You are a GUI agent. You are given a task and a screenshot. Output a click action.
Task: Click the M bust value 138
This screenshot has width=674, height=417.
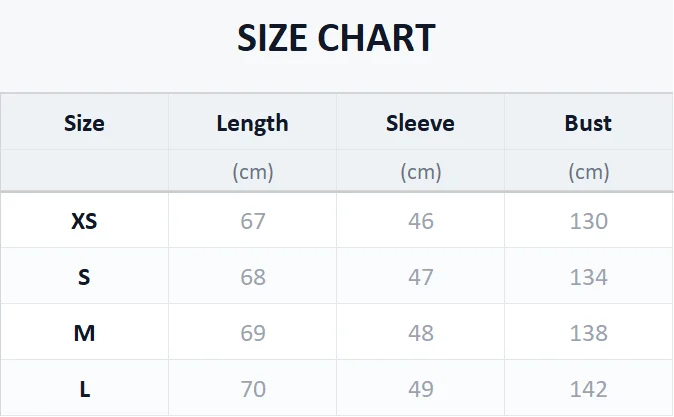point(588,333)
